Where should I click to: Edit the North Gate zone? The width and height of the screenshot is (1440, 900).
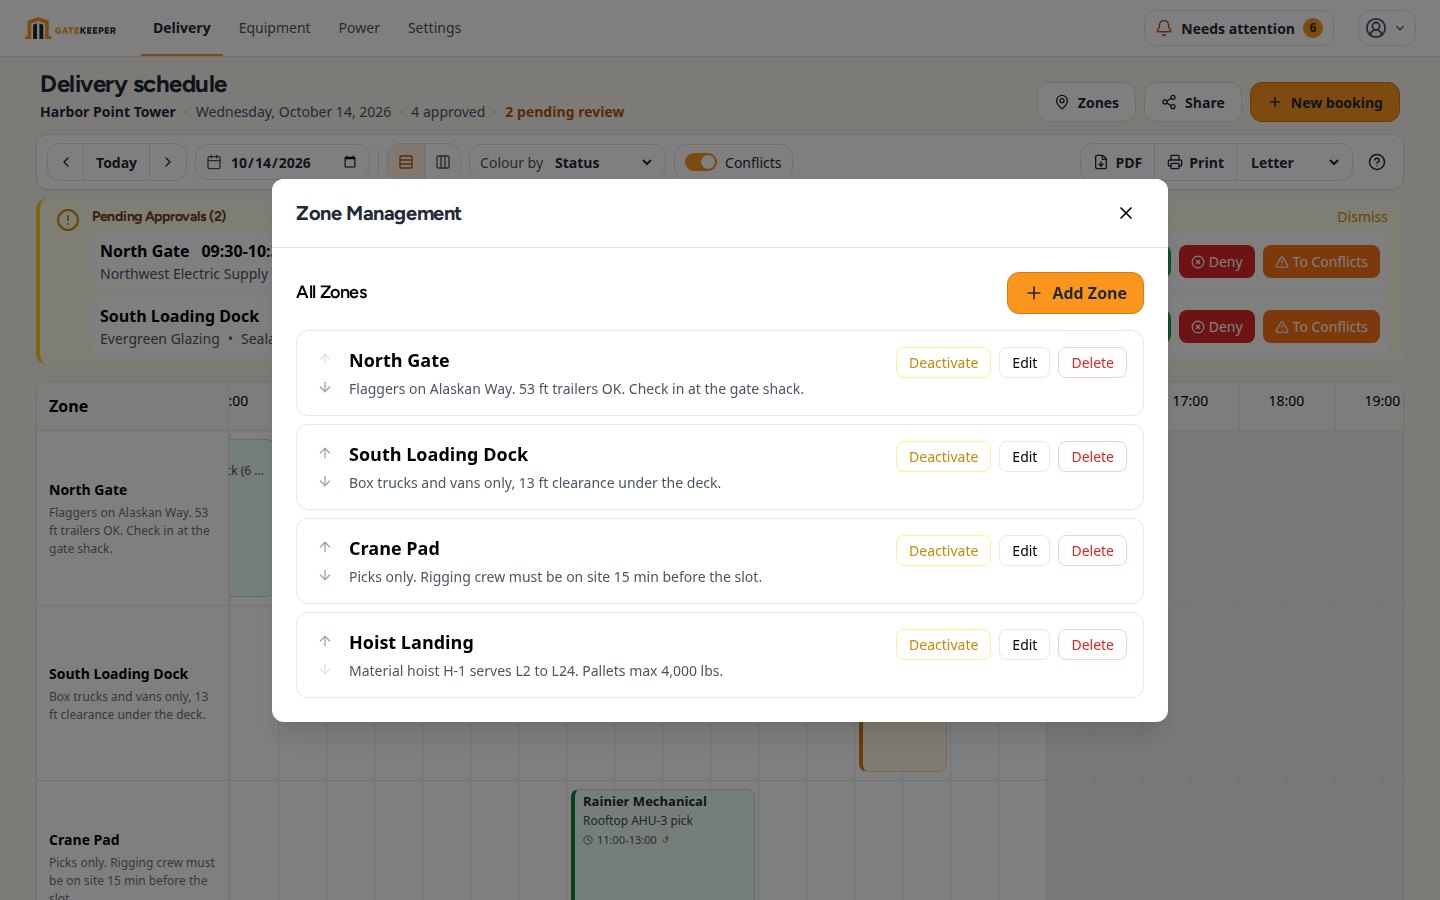(1024, 363)
